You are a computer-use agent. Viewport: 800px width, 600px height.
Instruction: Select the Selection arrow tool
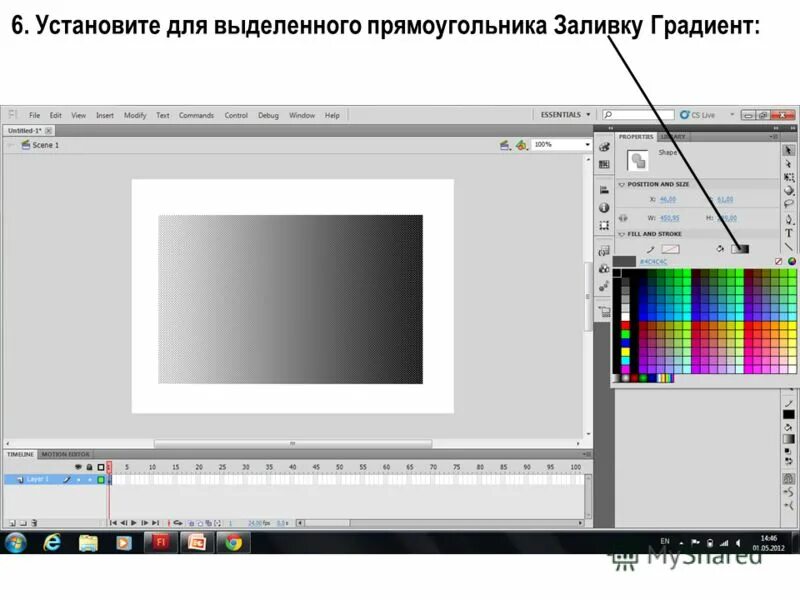coord(788,151)
